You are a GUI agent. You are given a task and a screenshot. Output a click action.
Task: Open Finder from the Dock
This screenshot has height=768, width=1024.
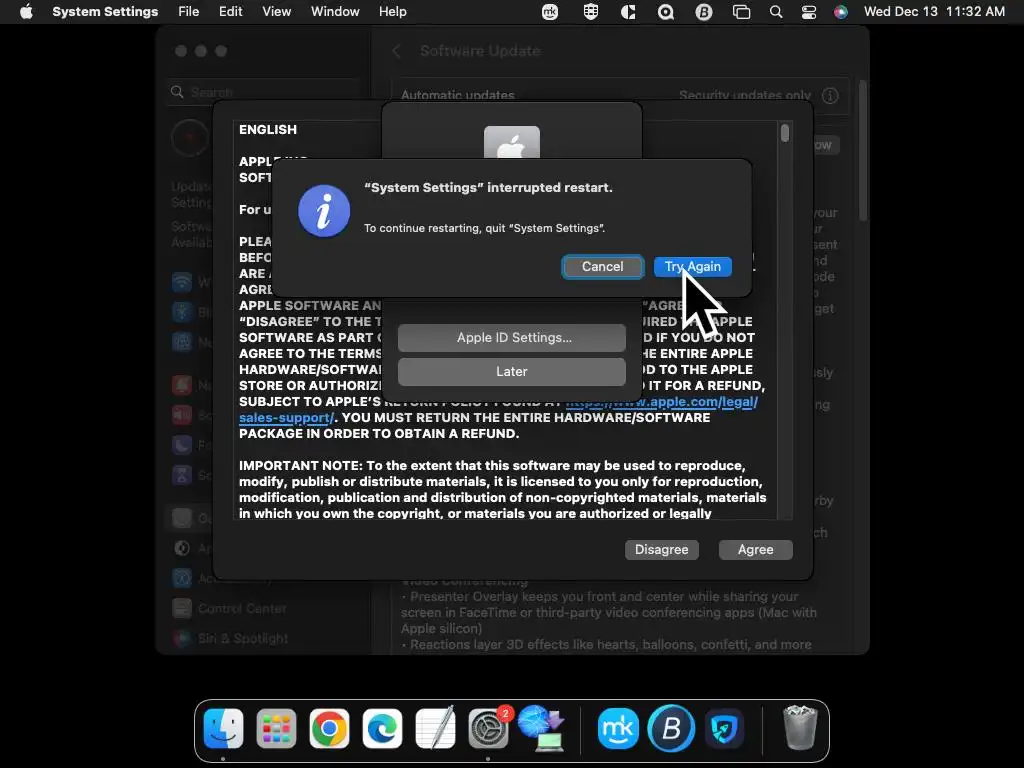point(223,728)
